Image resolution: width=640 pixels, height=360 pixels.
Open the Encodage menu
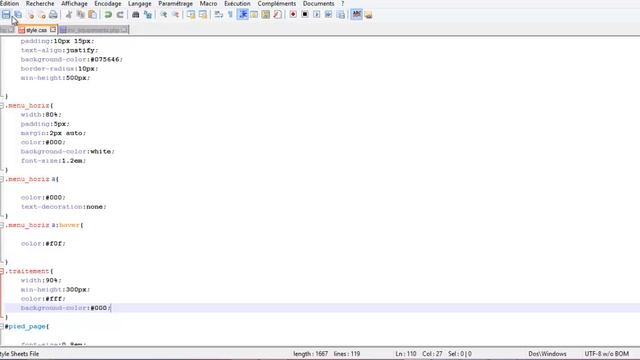pyautogui.click(x=108, y=3)
